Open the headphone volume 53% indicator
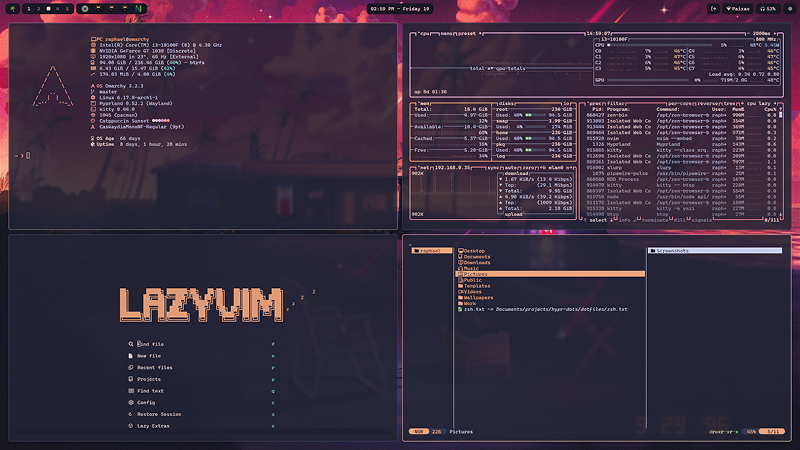The height and width of the screenshot is (450, 800). (x=767, y=9)
